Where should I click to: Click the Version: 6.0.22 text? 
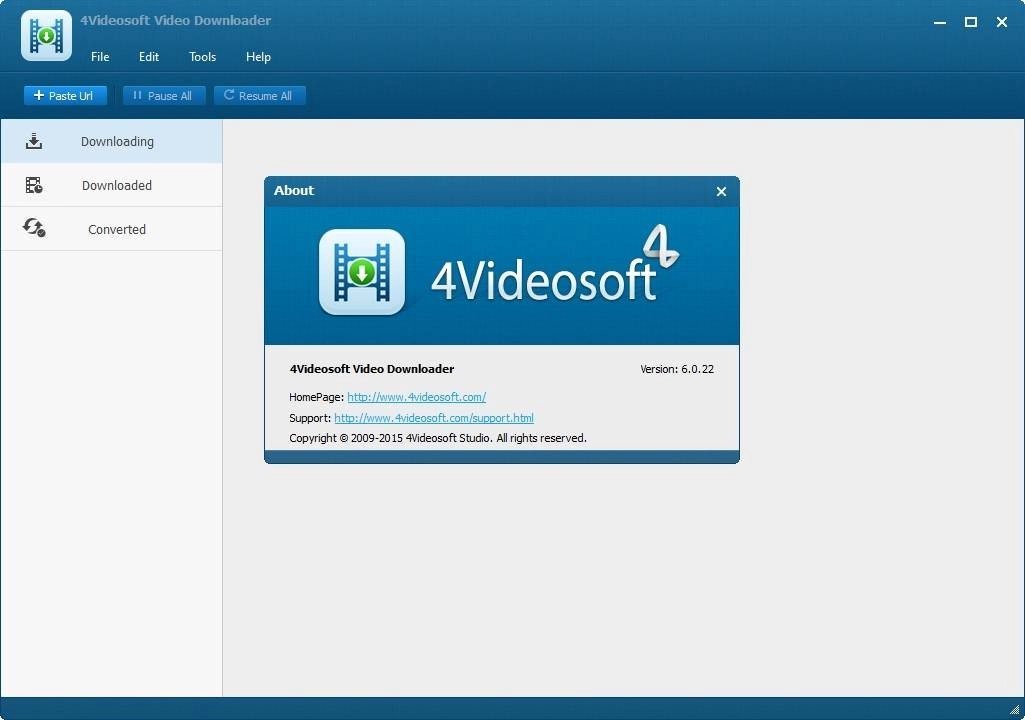[677, 369]
